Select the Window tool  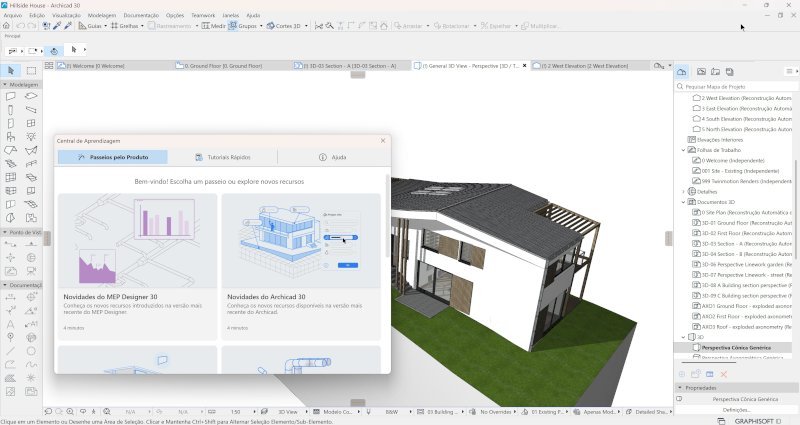click(31, 123)
